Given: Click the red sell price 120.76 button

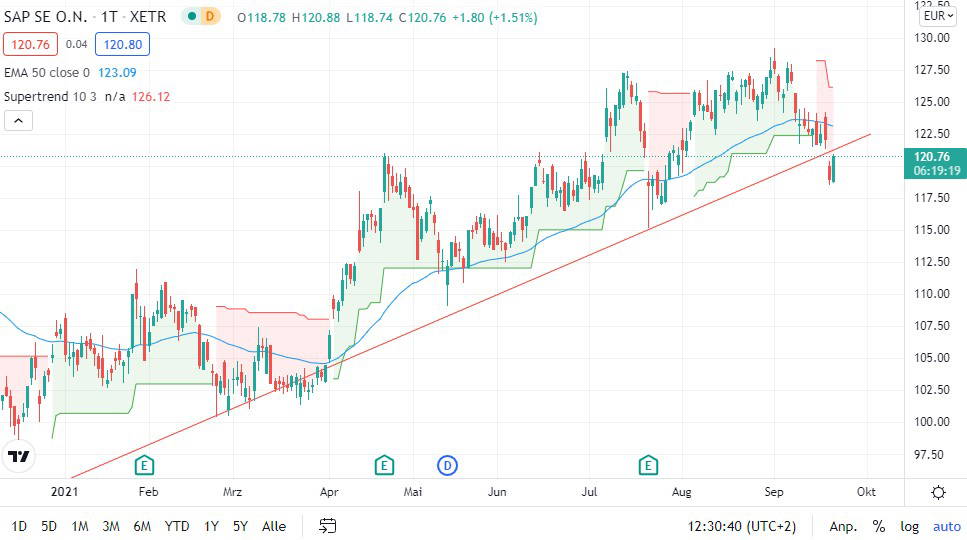Looking at the screenshot, I should [x=30, y=44].
